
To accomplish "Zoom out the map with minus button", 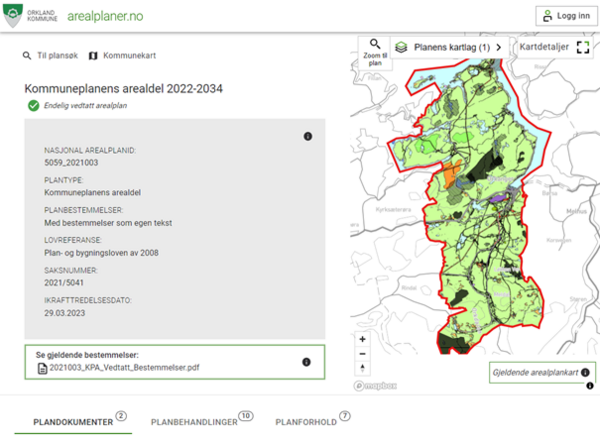I will [362, 354].
